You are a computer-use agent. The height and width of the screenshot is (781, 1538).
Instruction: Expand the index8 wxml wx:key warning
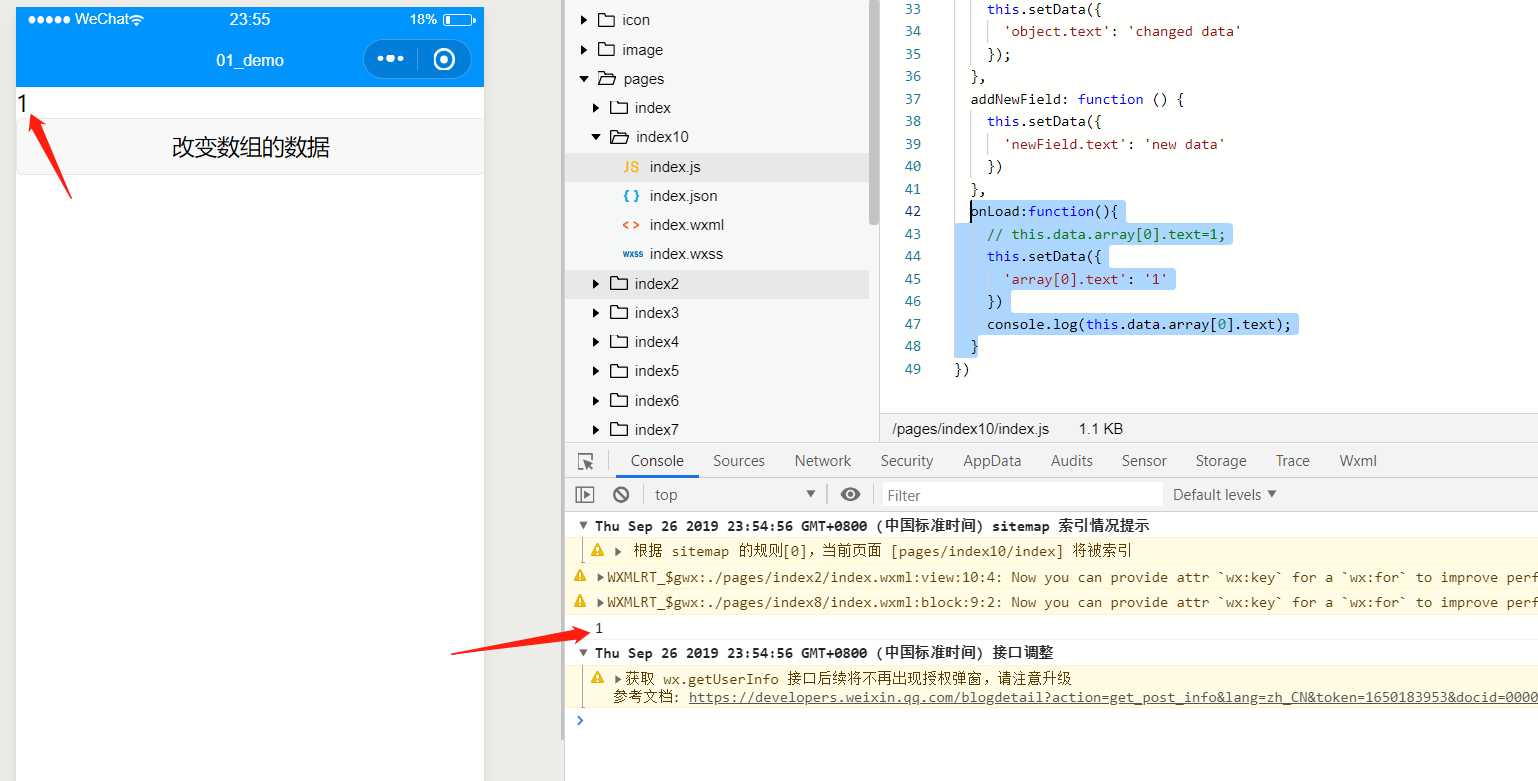pyautogui.click(x=600, y=602)
